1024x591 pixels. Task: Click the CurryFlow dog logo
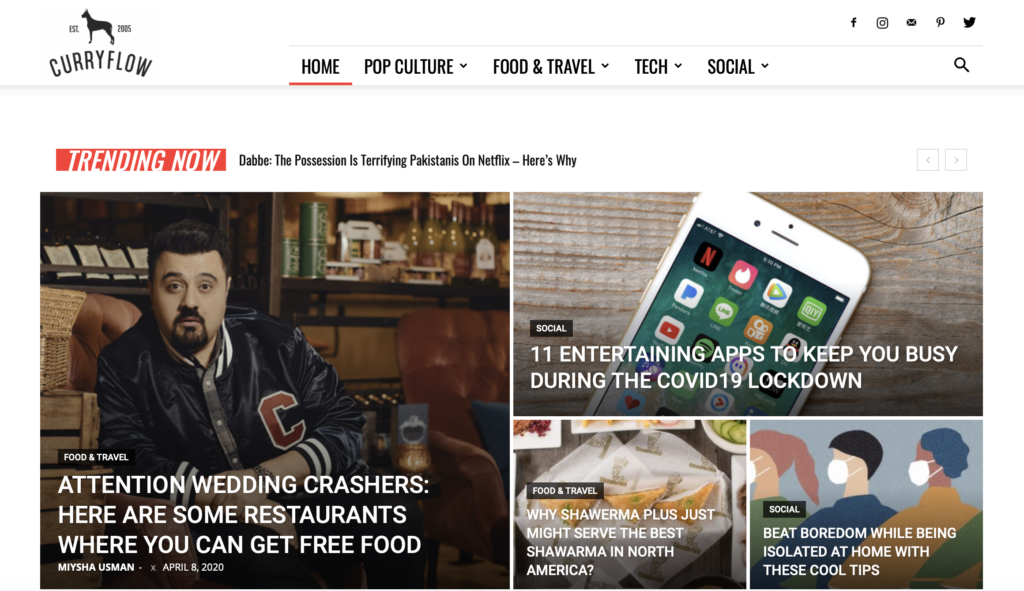(101, 42)
